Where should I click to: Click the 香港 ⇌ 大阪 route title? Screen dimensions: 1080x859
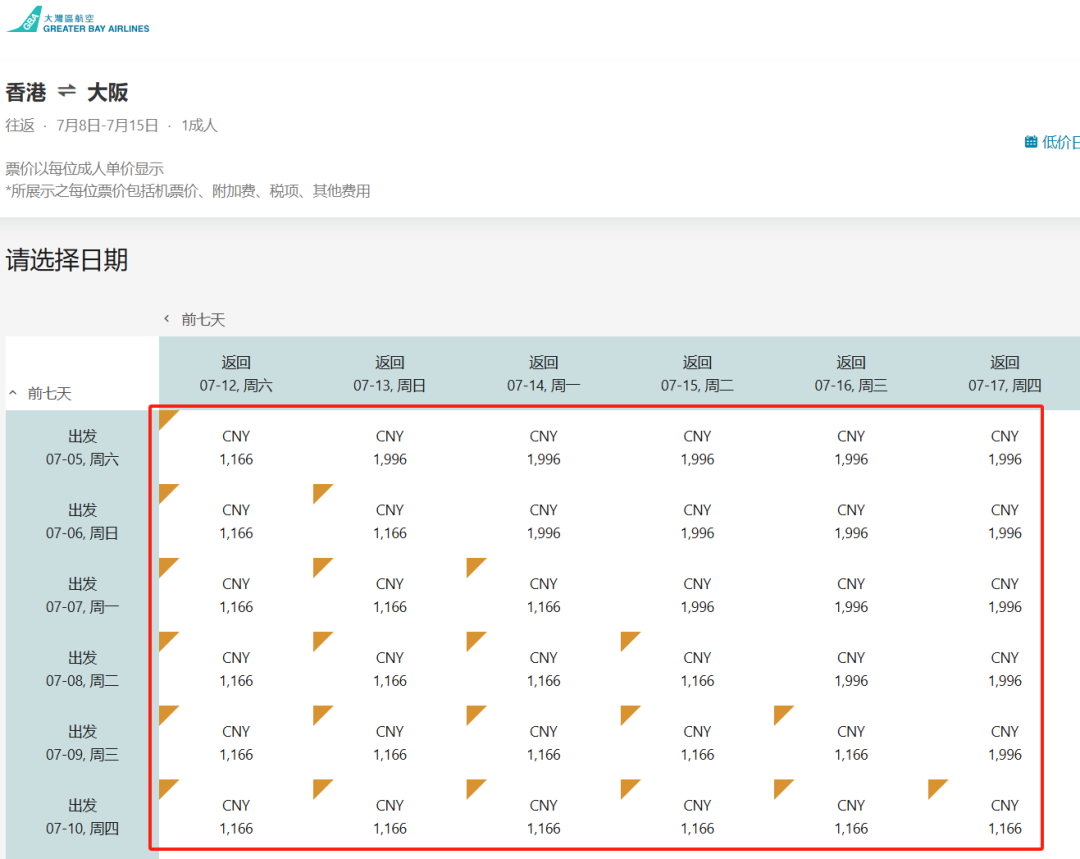click(x=67, y=92)
